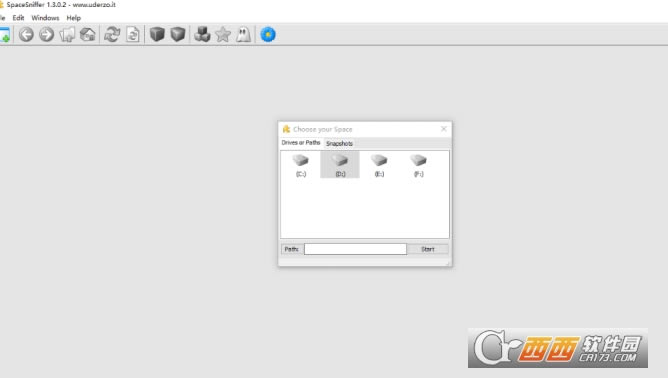
Task: Open the Help menu
Action: coord(73,18)
